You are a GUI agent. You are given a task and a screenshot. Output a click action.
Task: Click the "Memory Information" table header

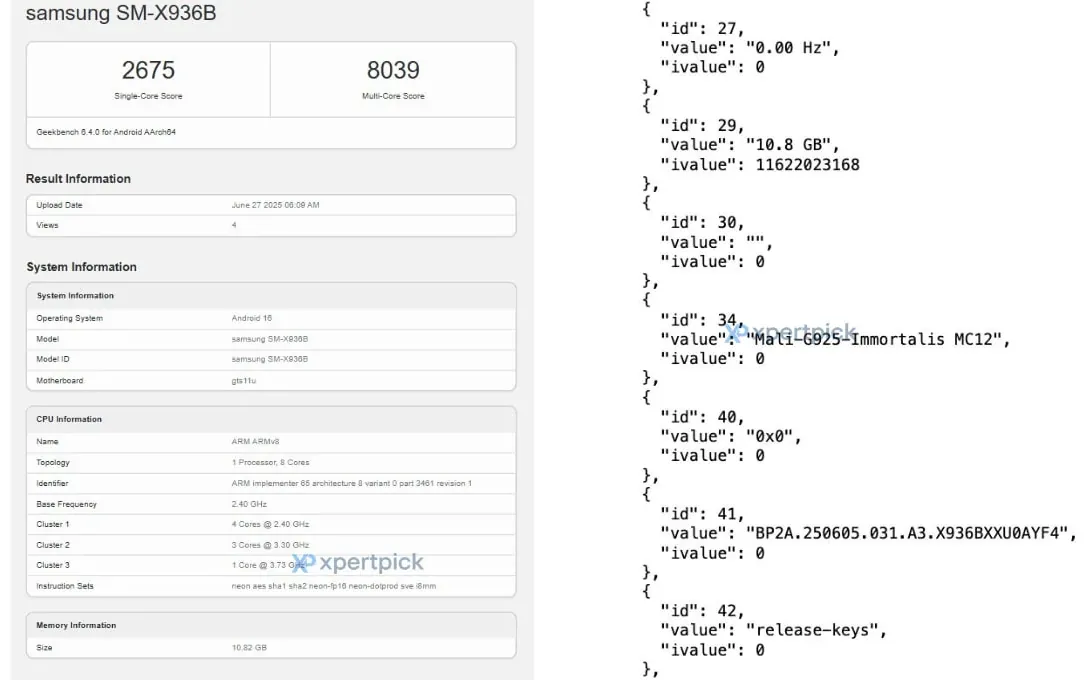76,626
